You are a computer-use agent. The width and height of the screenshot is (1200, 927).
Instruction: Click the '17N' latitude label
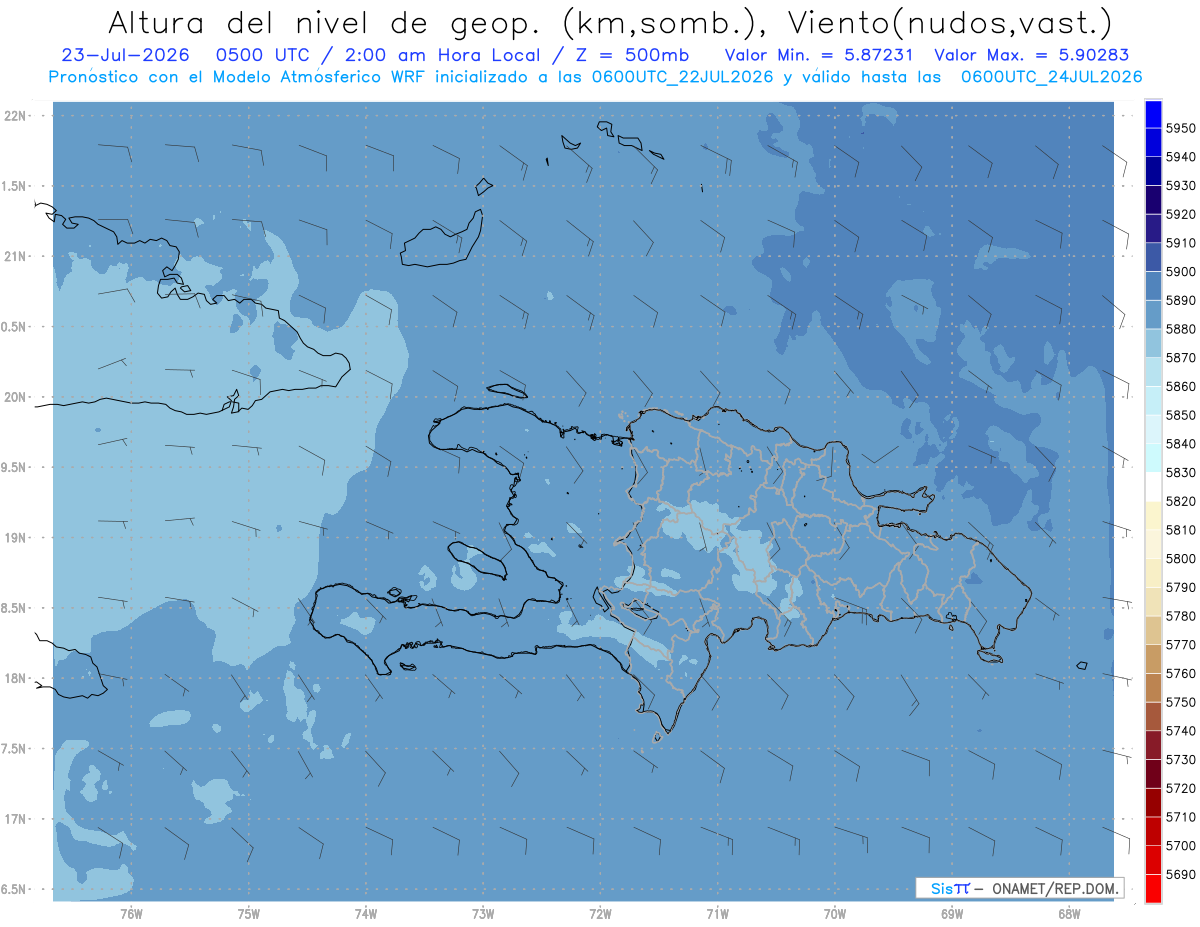click(x=16, y=819)
